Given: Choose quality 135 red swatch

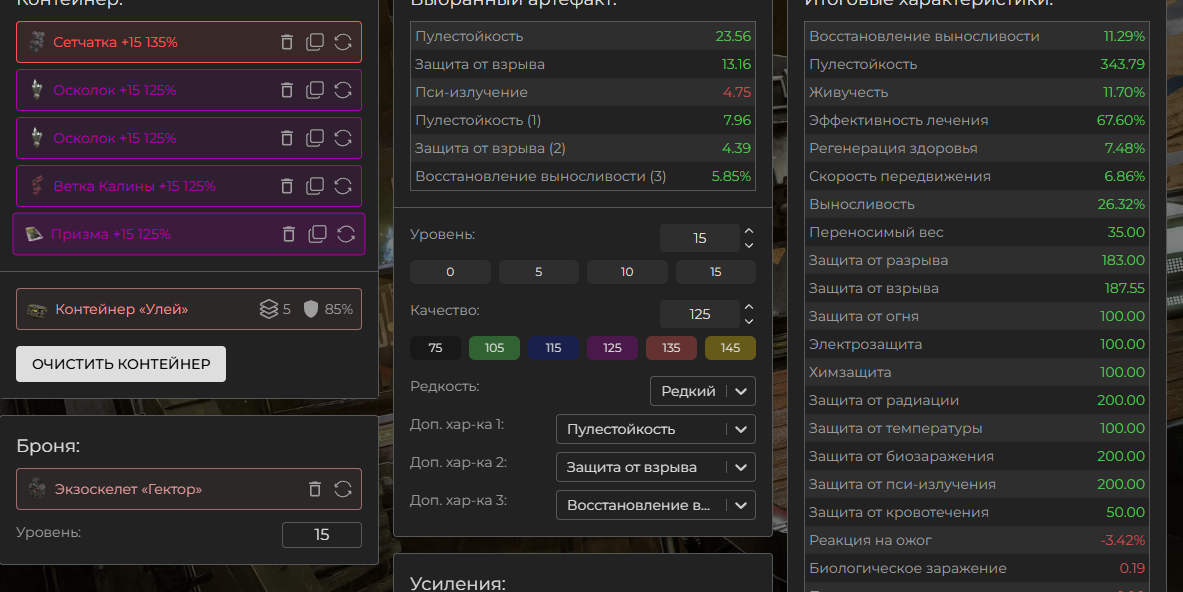Looking at the screenshot, I should coord(671,348).
